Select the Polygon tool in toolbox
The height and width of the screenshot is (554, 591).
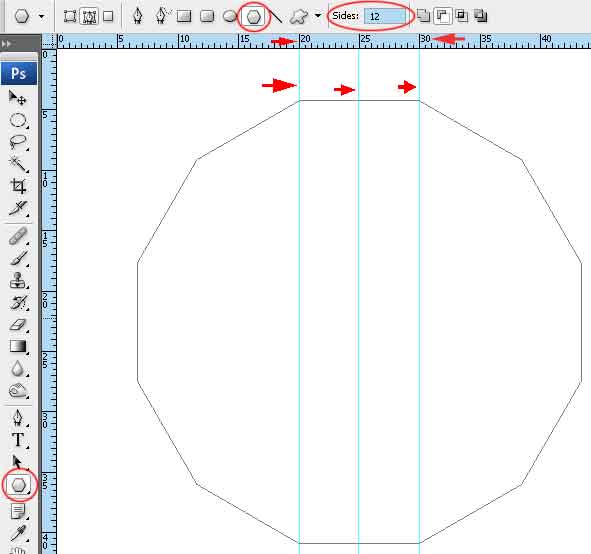pos(19,485)
